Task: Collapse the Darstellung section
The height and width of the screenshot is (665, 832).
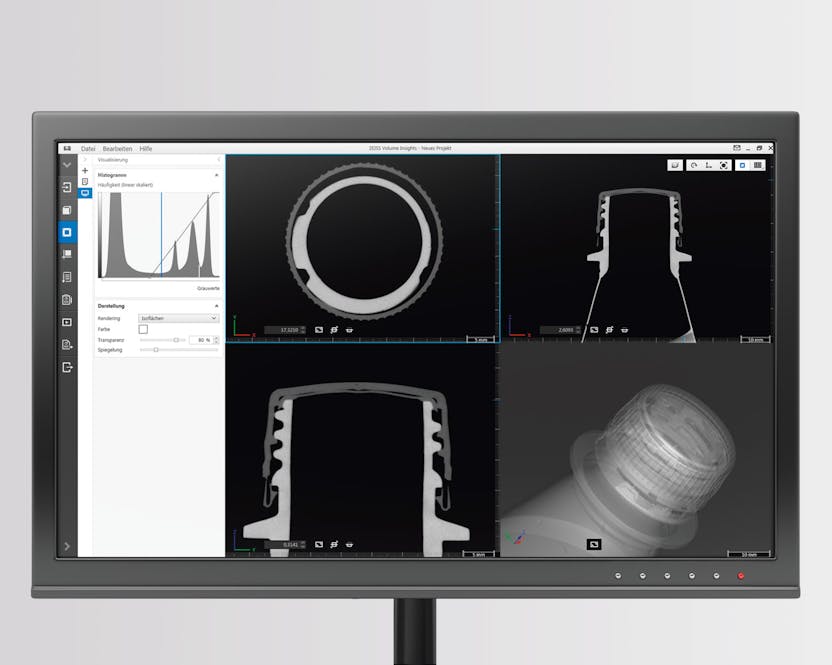Action: coord(217,306)
